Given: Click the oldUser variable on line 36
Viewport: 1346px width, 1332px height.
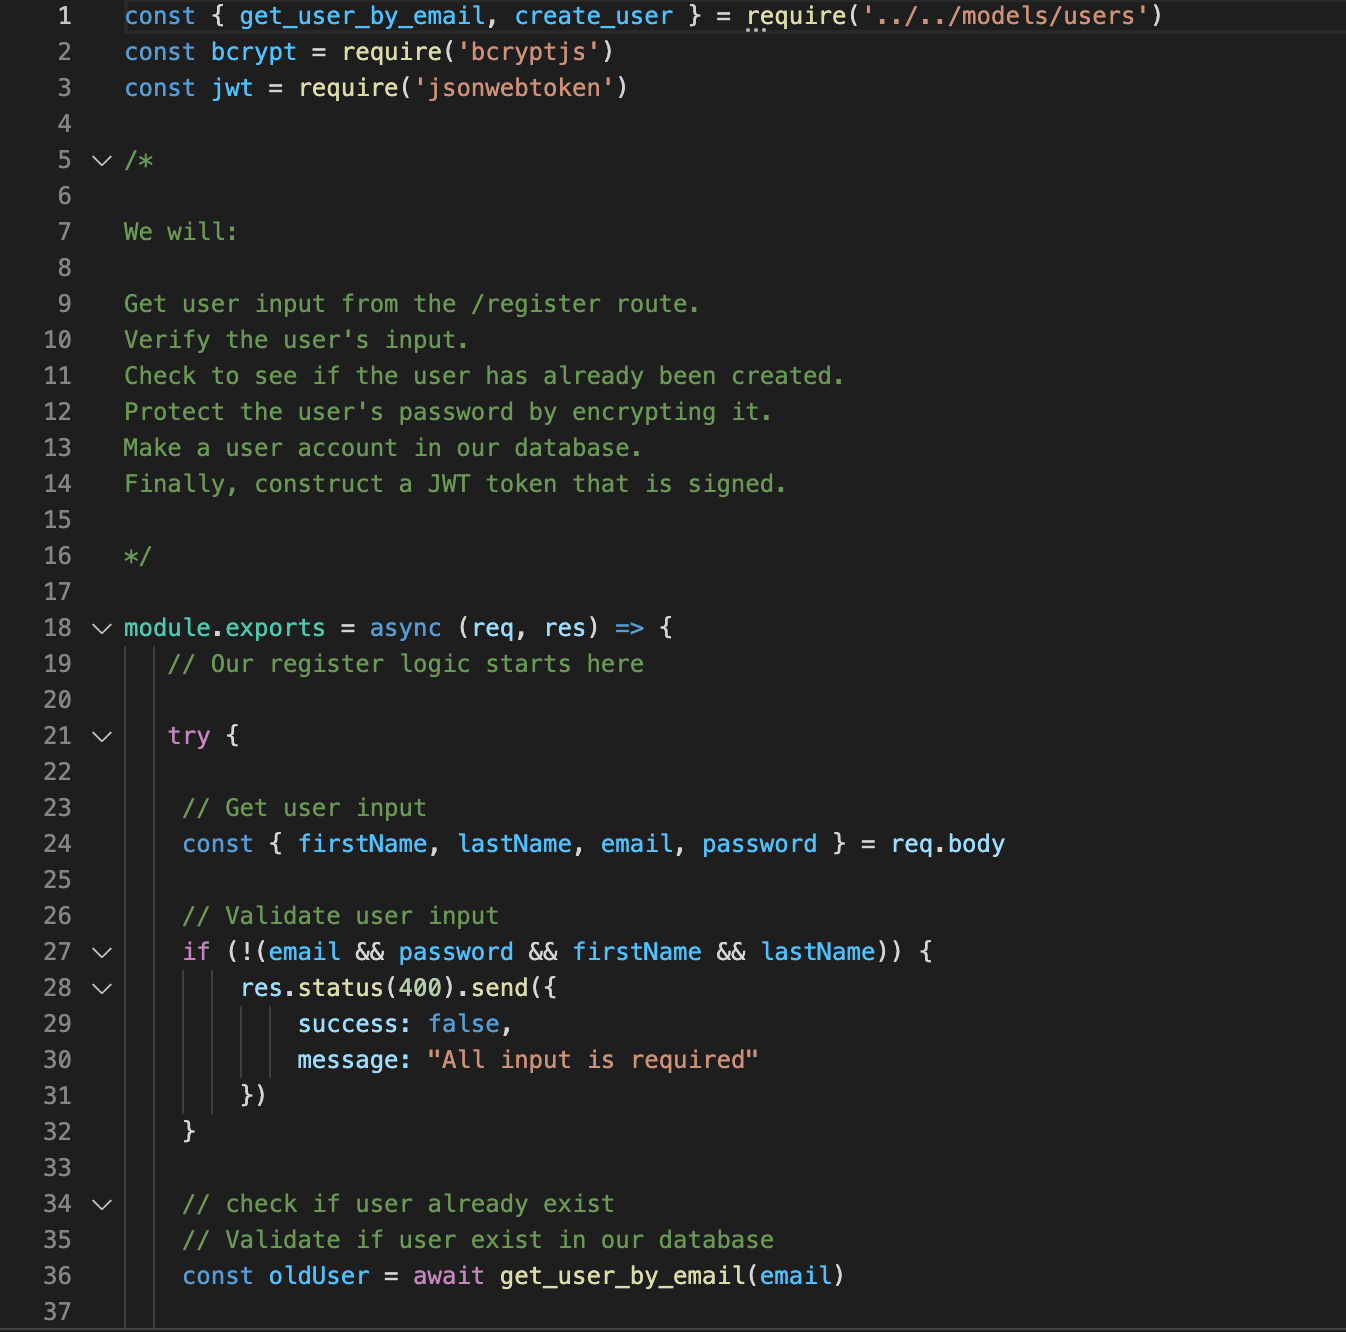Looking at the screenshot, I should 319,1276.
